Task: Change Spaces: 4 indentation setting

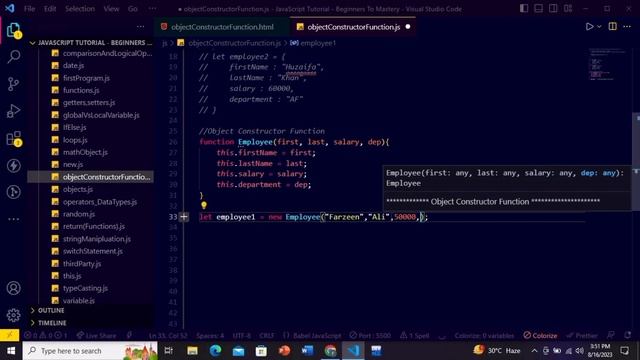Action: (x=210, y=336)
